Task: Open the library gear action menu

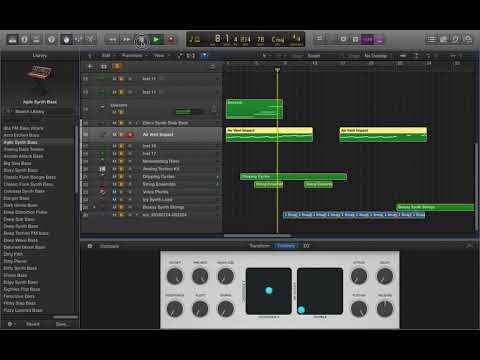Action: [x=11, y=324]
